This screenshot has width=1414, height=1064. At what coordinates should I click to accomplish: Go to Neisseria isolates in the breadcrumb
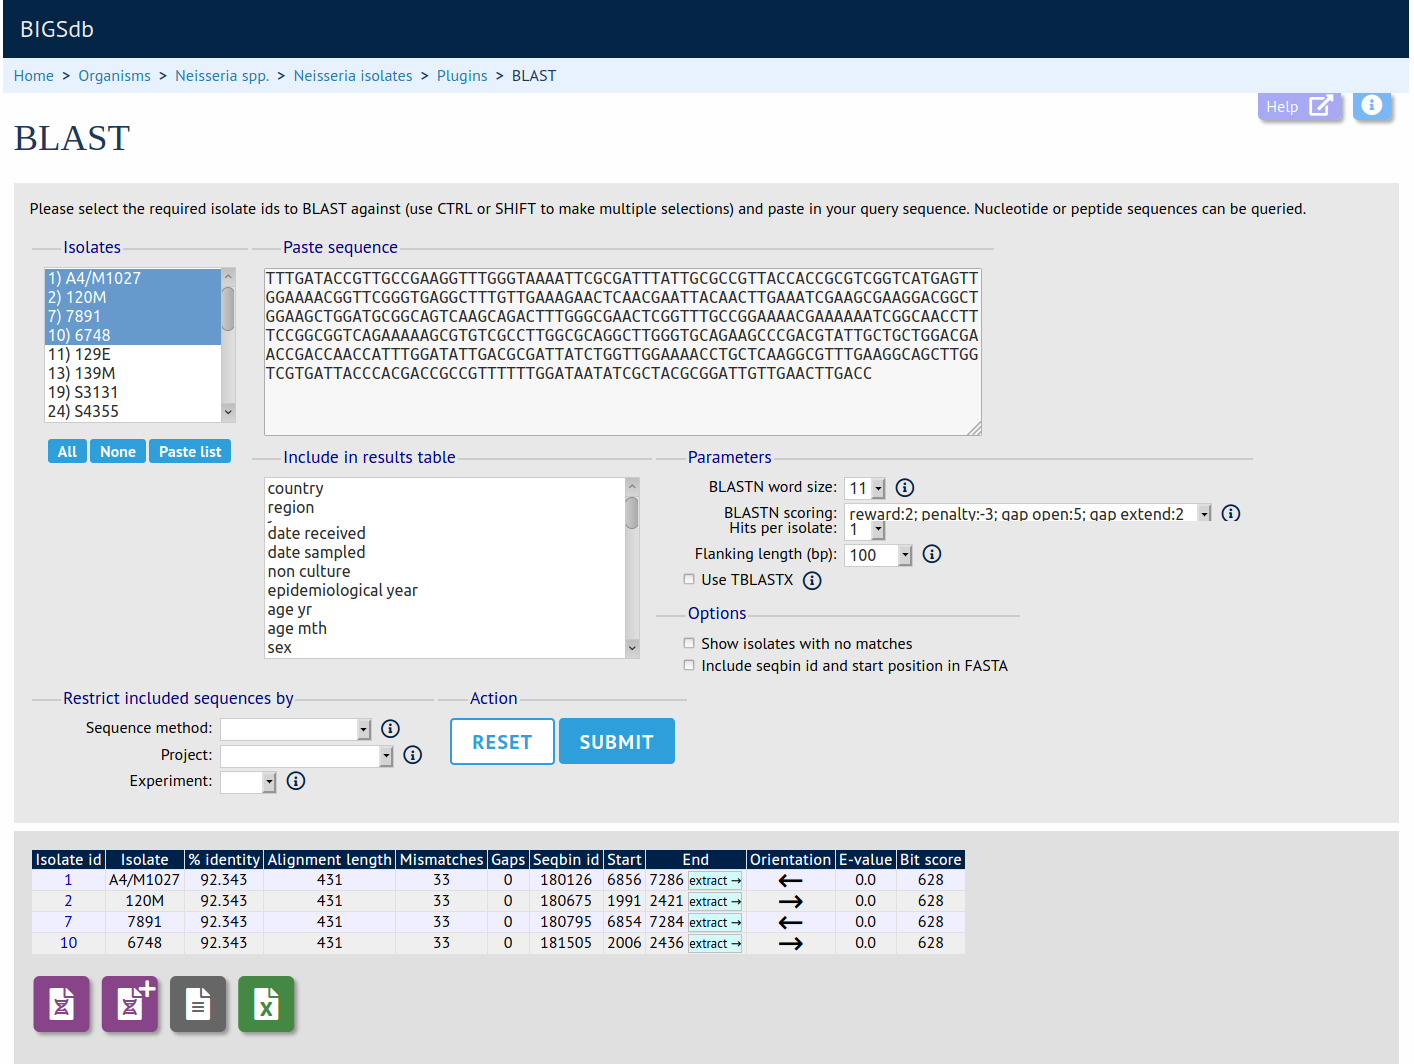tap(353, 76)
